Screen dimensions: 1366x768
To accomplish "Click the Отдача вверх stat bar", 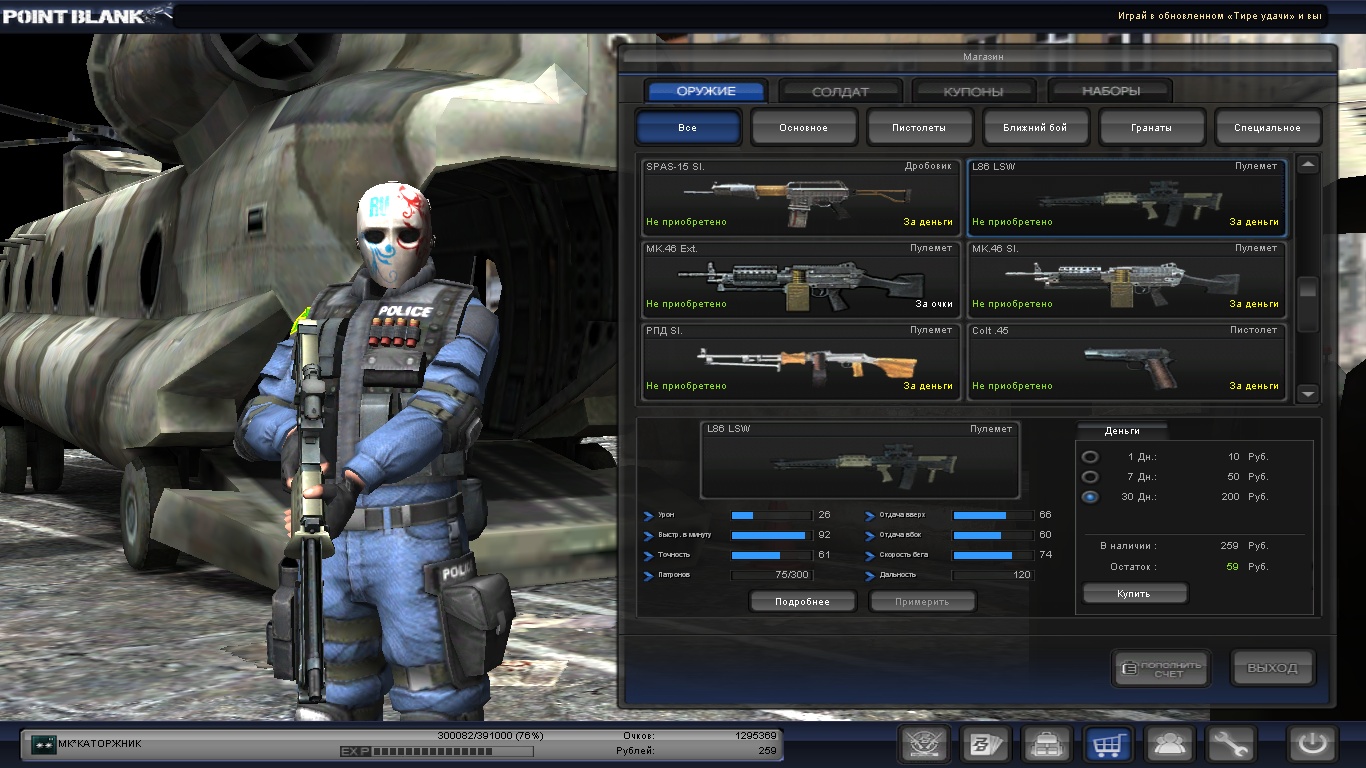I will point(992,515).
